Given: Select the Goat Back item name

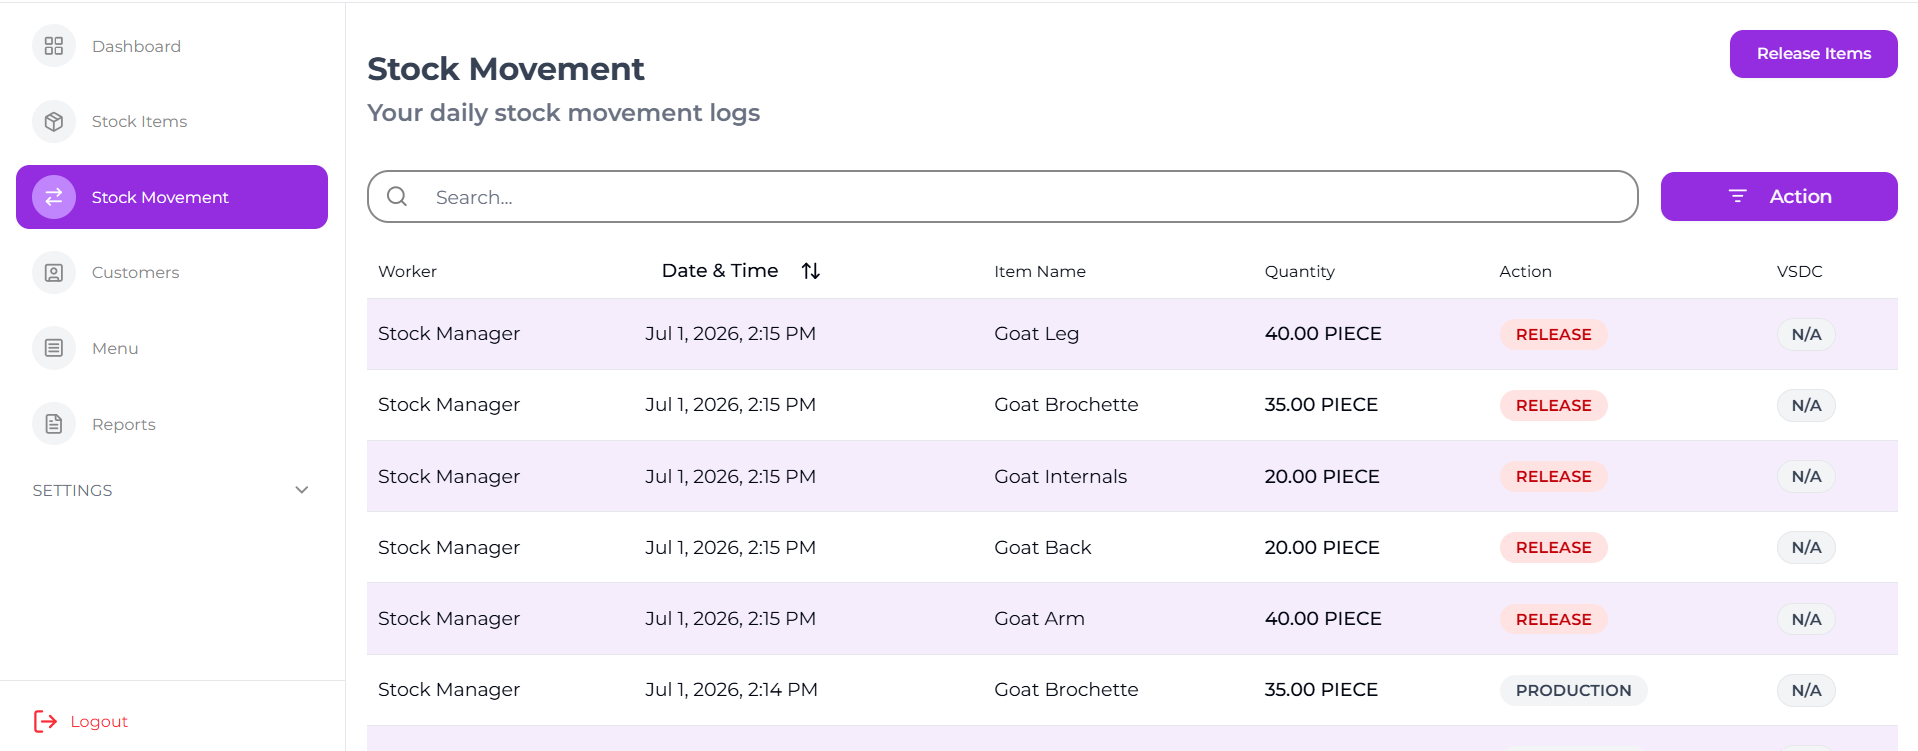Looking at the screenshot, I should (1042, 548).
